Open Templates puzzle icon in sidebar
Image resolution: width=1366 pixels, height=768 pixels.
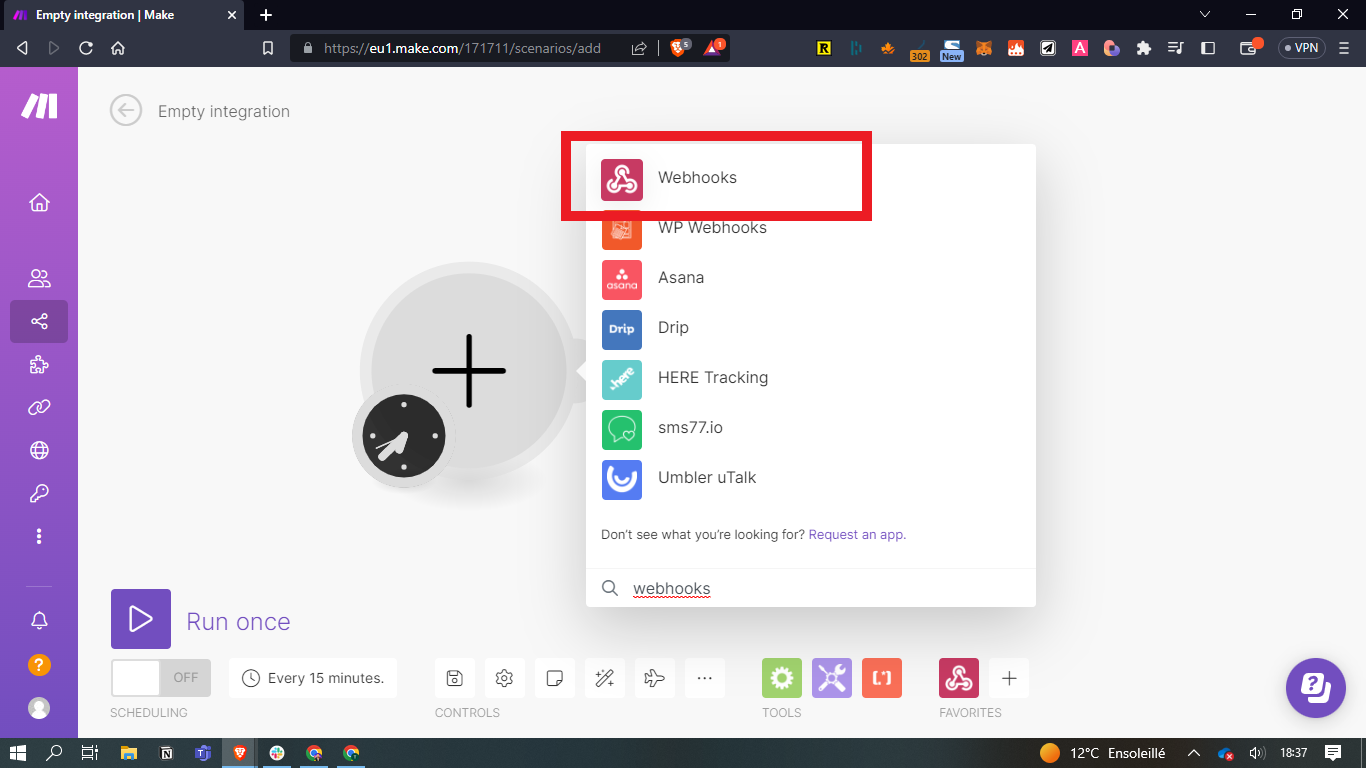coord(39,365)
